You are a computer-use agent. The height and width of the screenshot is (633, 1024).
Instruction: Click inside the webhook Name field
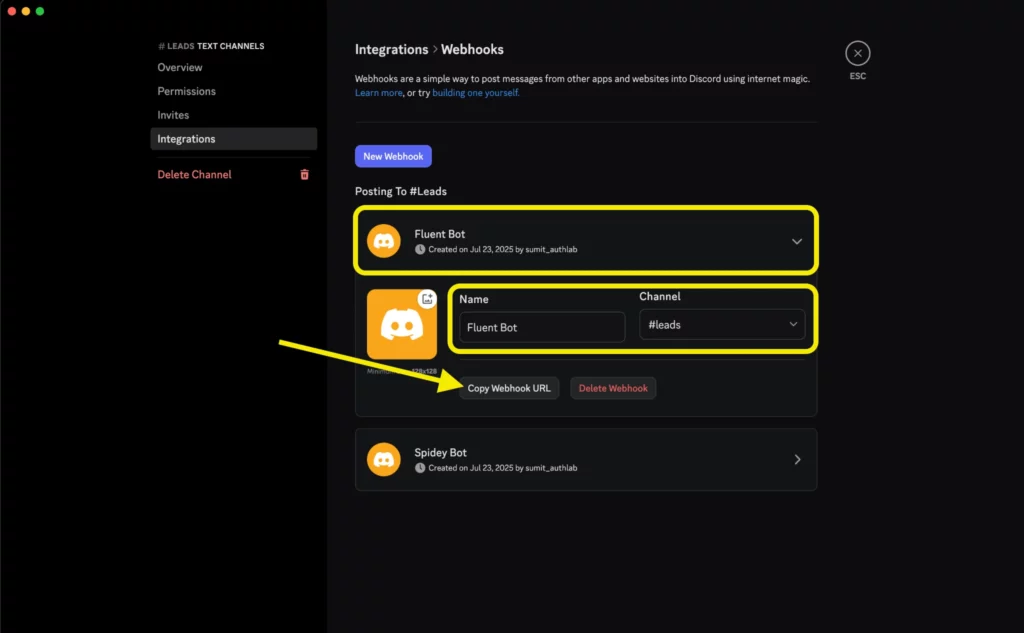[x=540, y=327]
